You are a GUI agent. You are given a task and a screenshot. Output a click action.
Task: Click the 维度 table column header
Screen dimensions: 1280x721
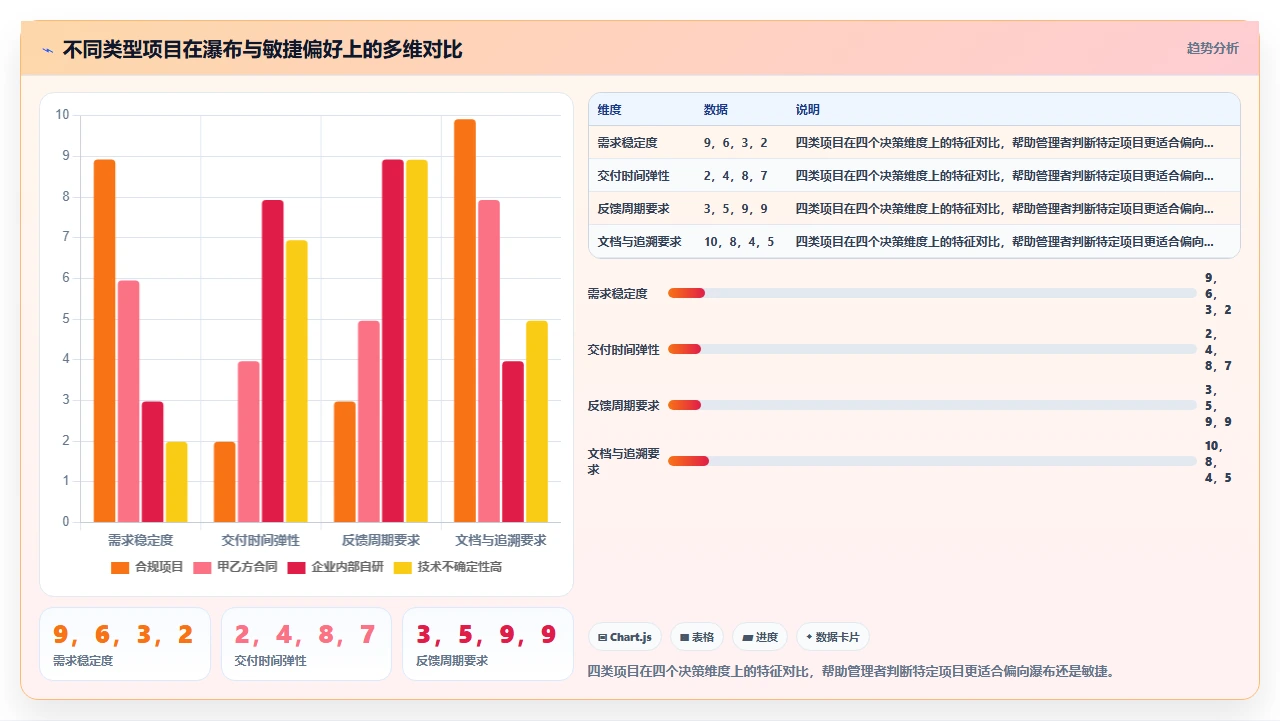(609, 109)
